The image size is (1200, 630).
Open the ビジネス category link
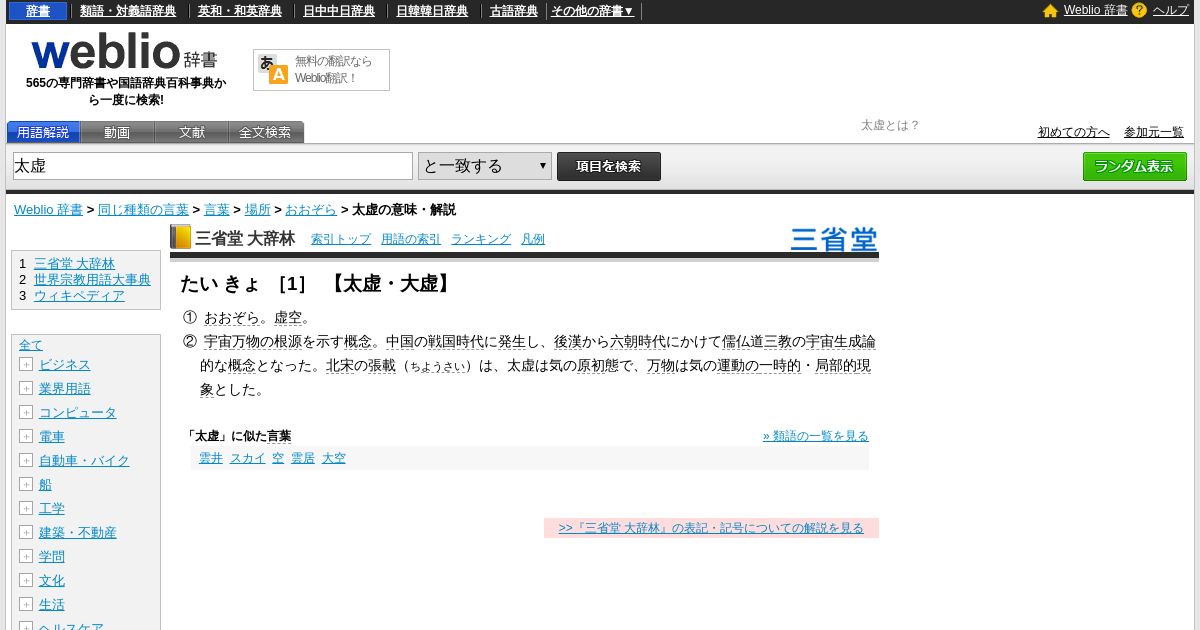click(x=65, y=364)
